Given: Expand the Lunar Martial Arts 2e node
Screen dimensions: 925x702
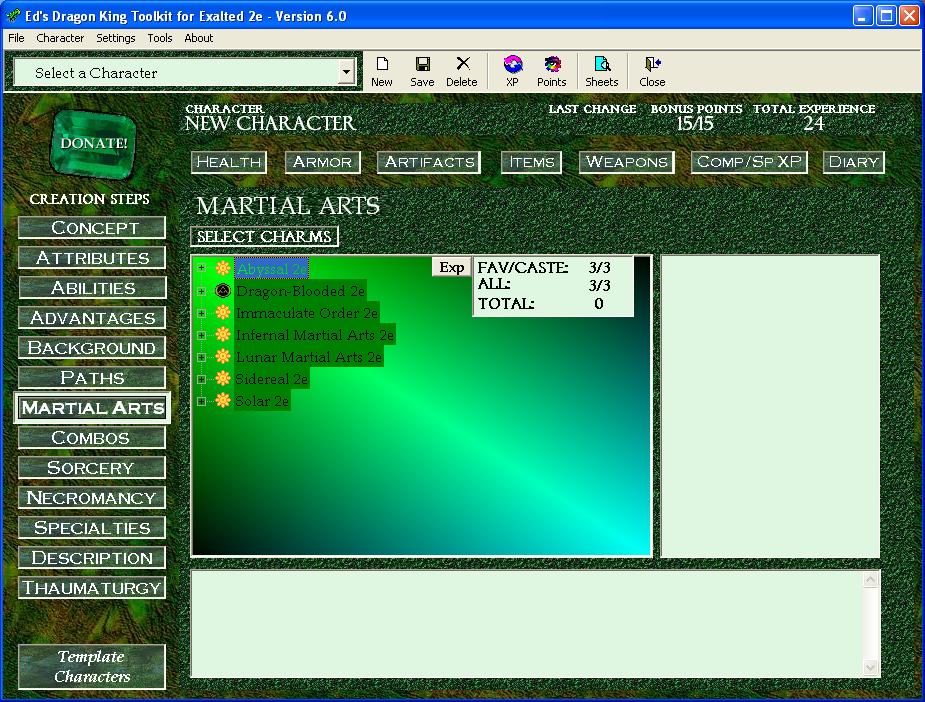Looking at the screenshot, I should [x=202, y=357].
